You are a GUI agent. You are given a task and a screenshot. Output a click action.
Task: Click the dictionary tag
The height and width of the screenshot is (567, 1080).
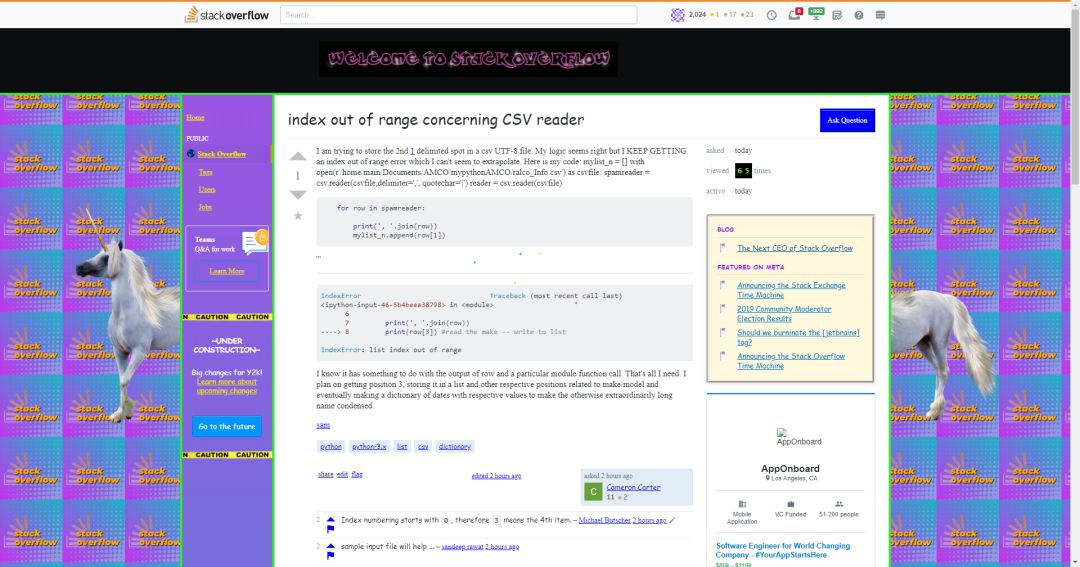[455, 446]
